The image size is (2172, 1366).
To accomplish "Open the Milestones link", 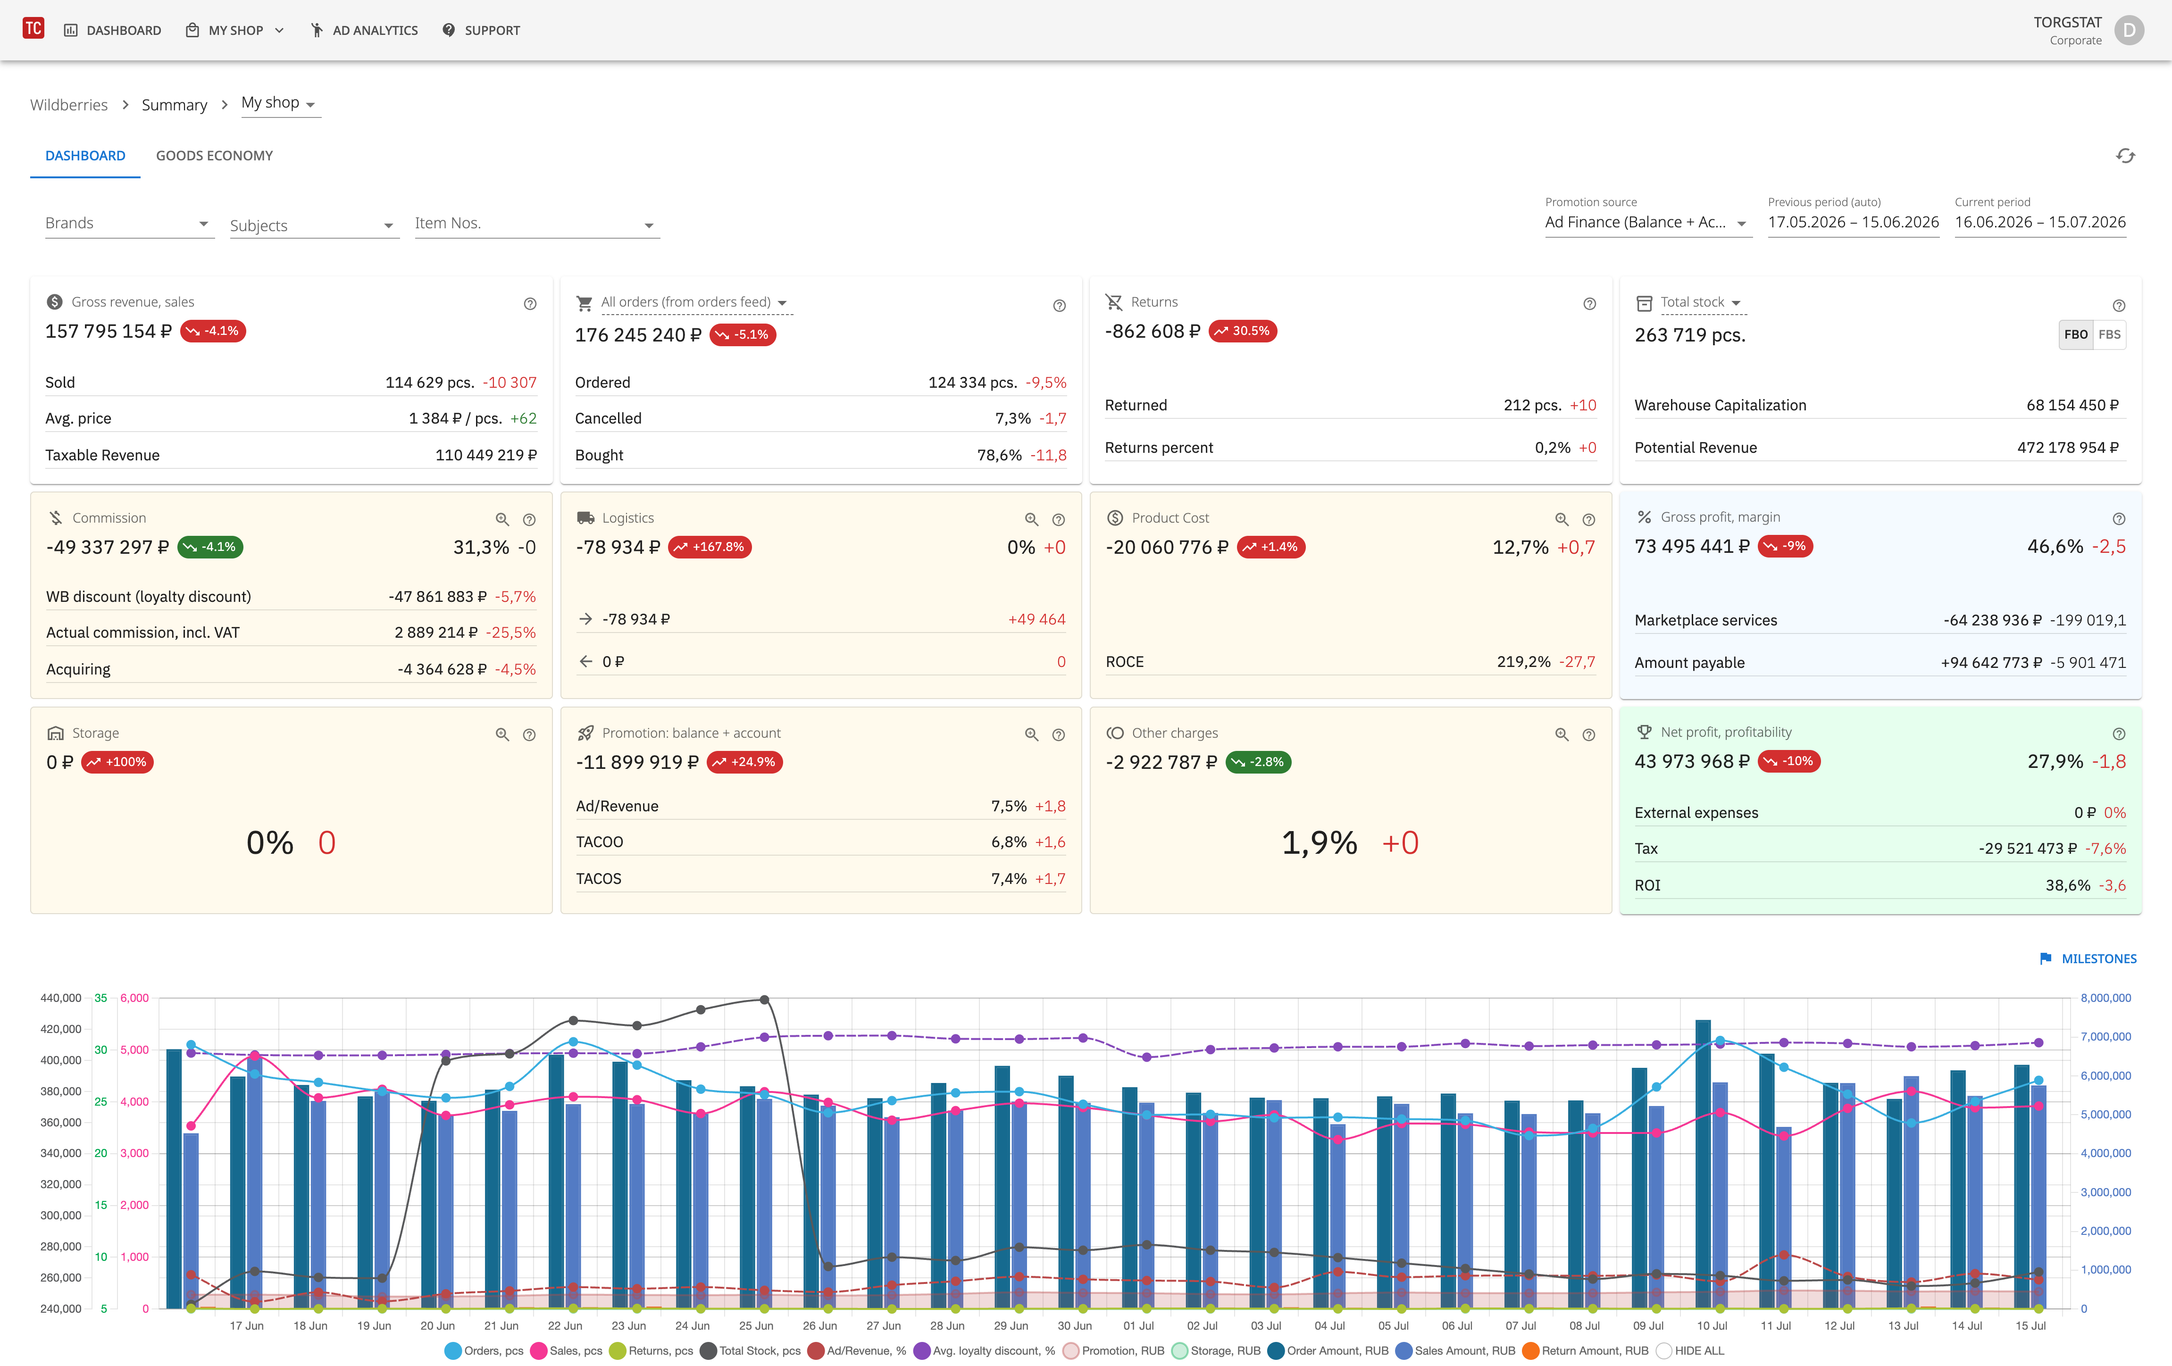I will click(x=2087, y=958).
